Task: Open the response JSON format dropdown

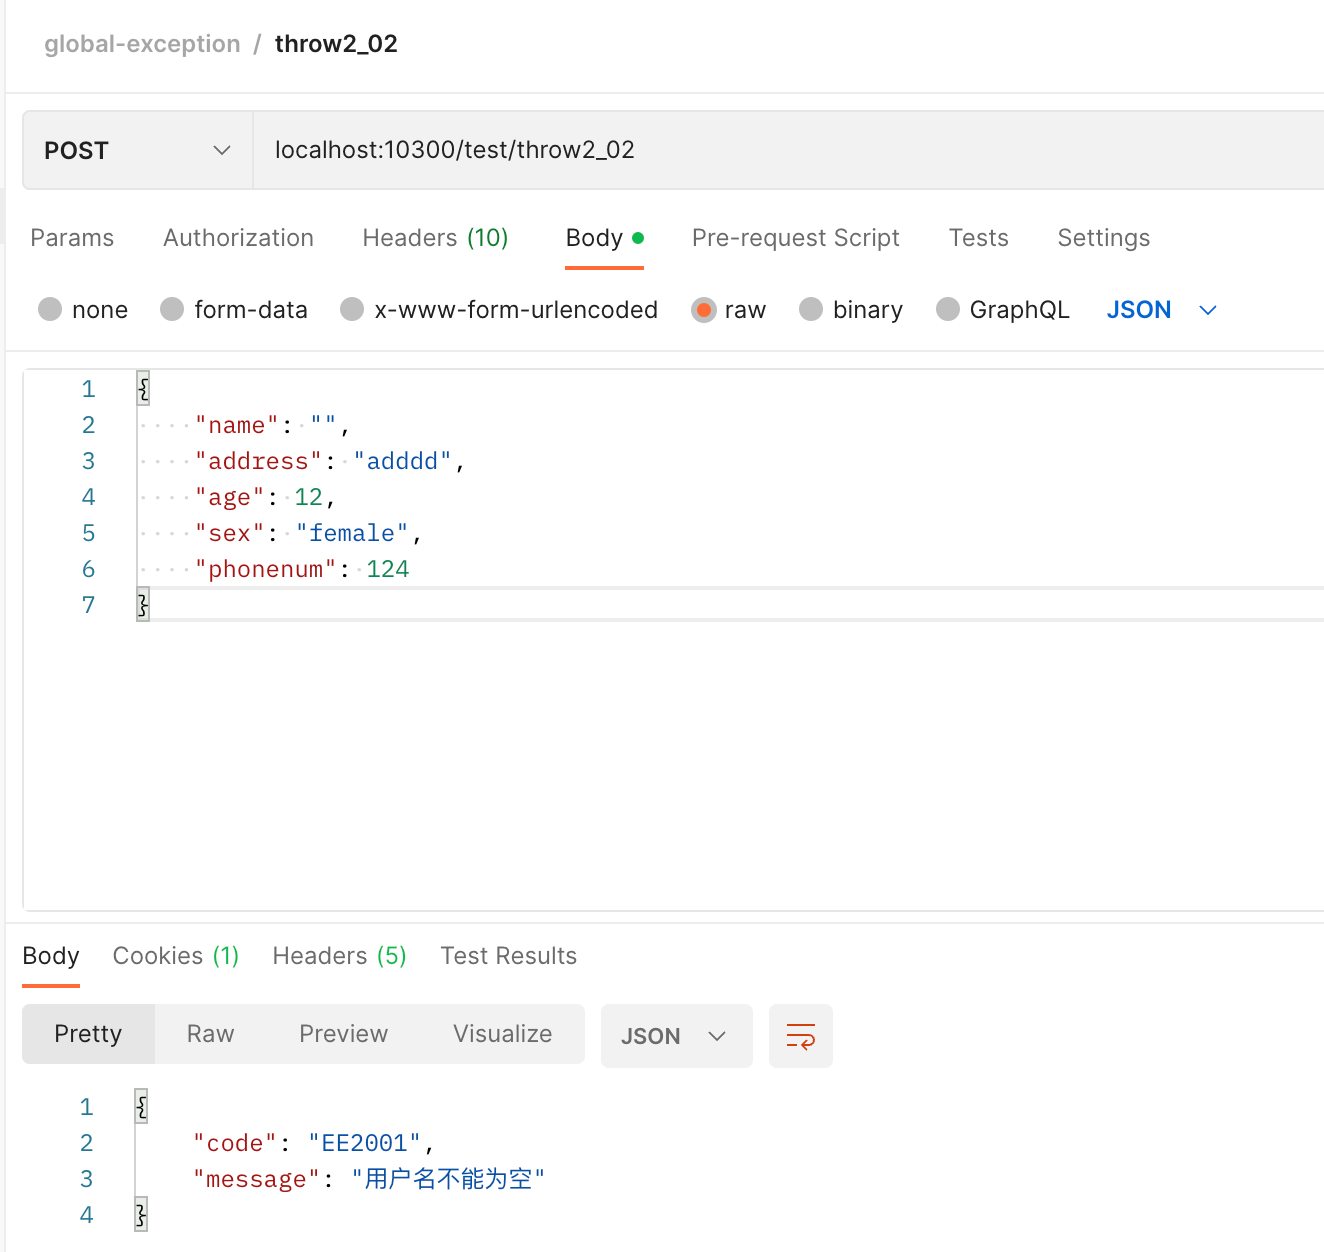Action: click(675, 1036)
